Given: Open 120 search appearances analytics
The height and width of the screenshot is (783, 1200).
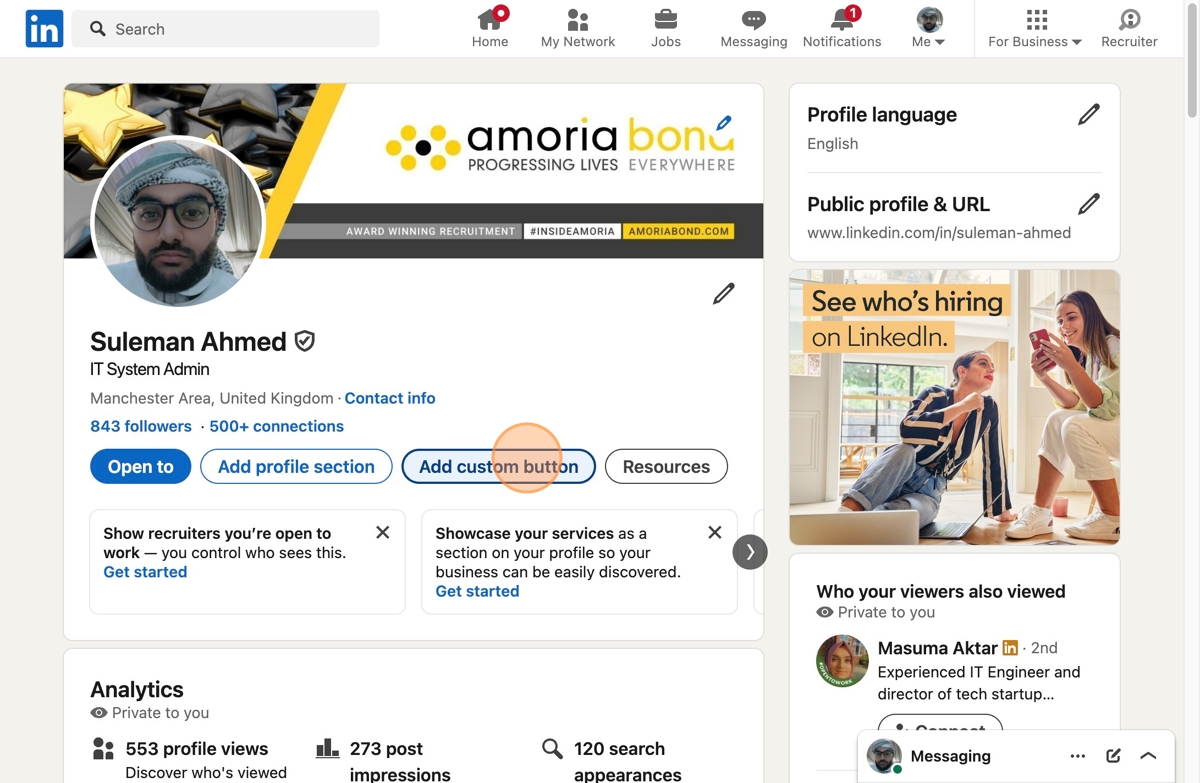Looking at the screenshot, I should 627,761.
